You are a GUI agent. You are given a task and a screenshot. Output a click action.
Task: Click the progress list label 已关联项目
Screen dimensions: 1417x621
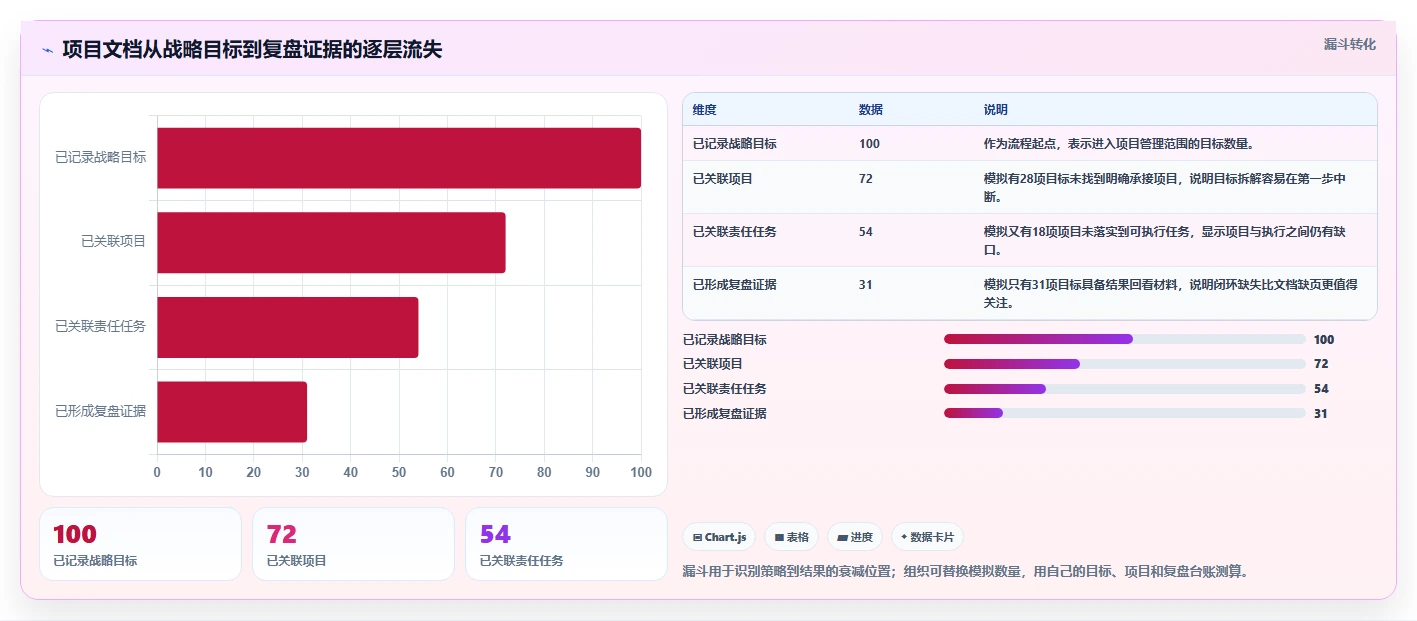click(712, 364)
